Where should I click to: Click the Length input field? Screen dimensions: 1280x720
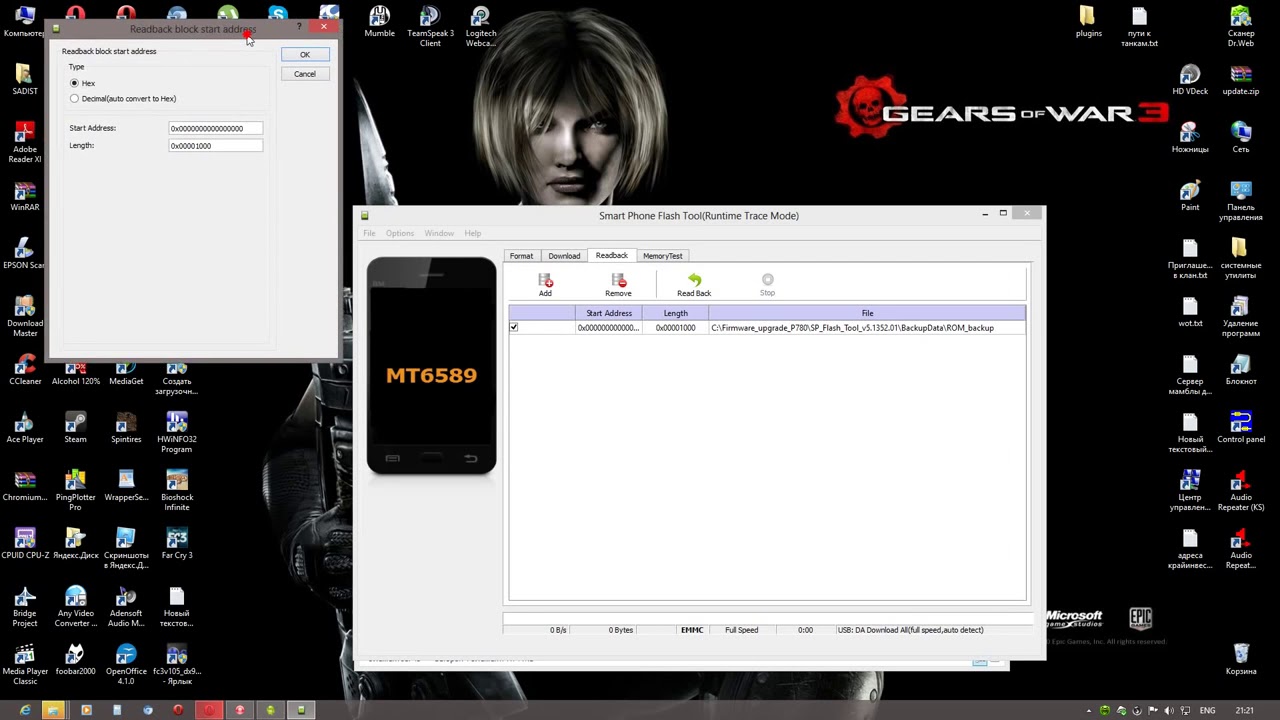click(216, 146)
